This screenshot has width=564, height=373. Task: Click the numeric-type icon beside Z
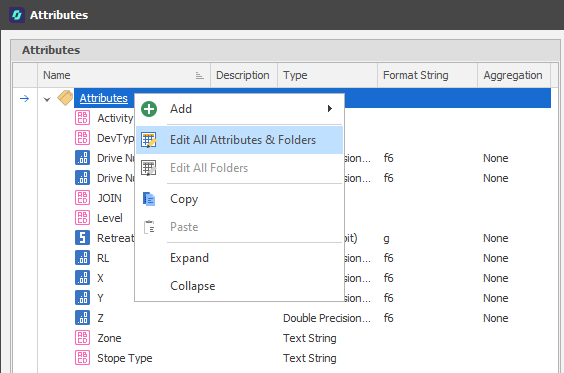pyautogui.click(x=82, y=318)
